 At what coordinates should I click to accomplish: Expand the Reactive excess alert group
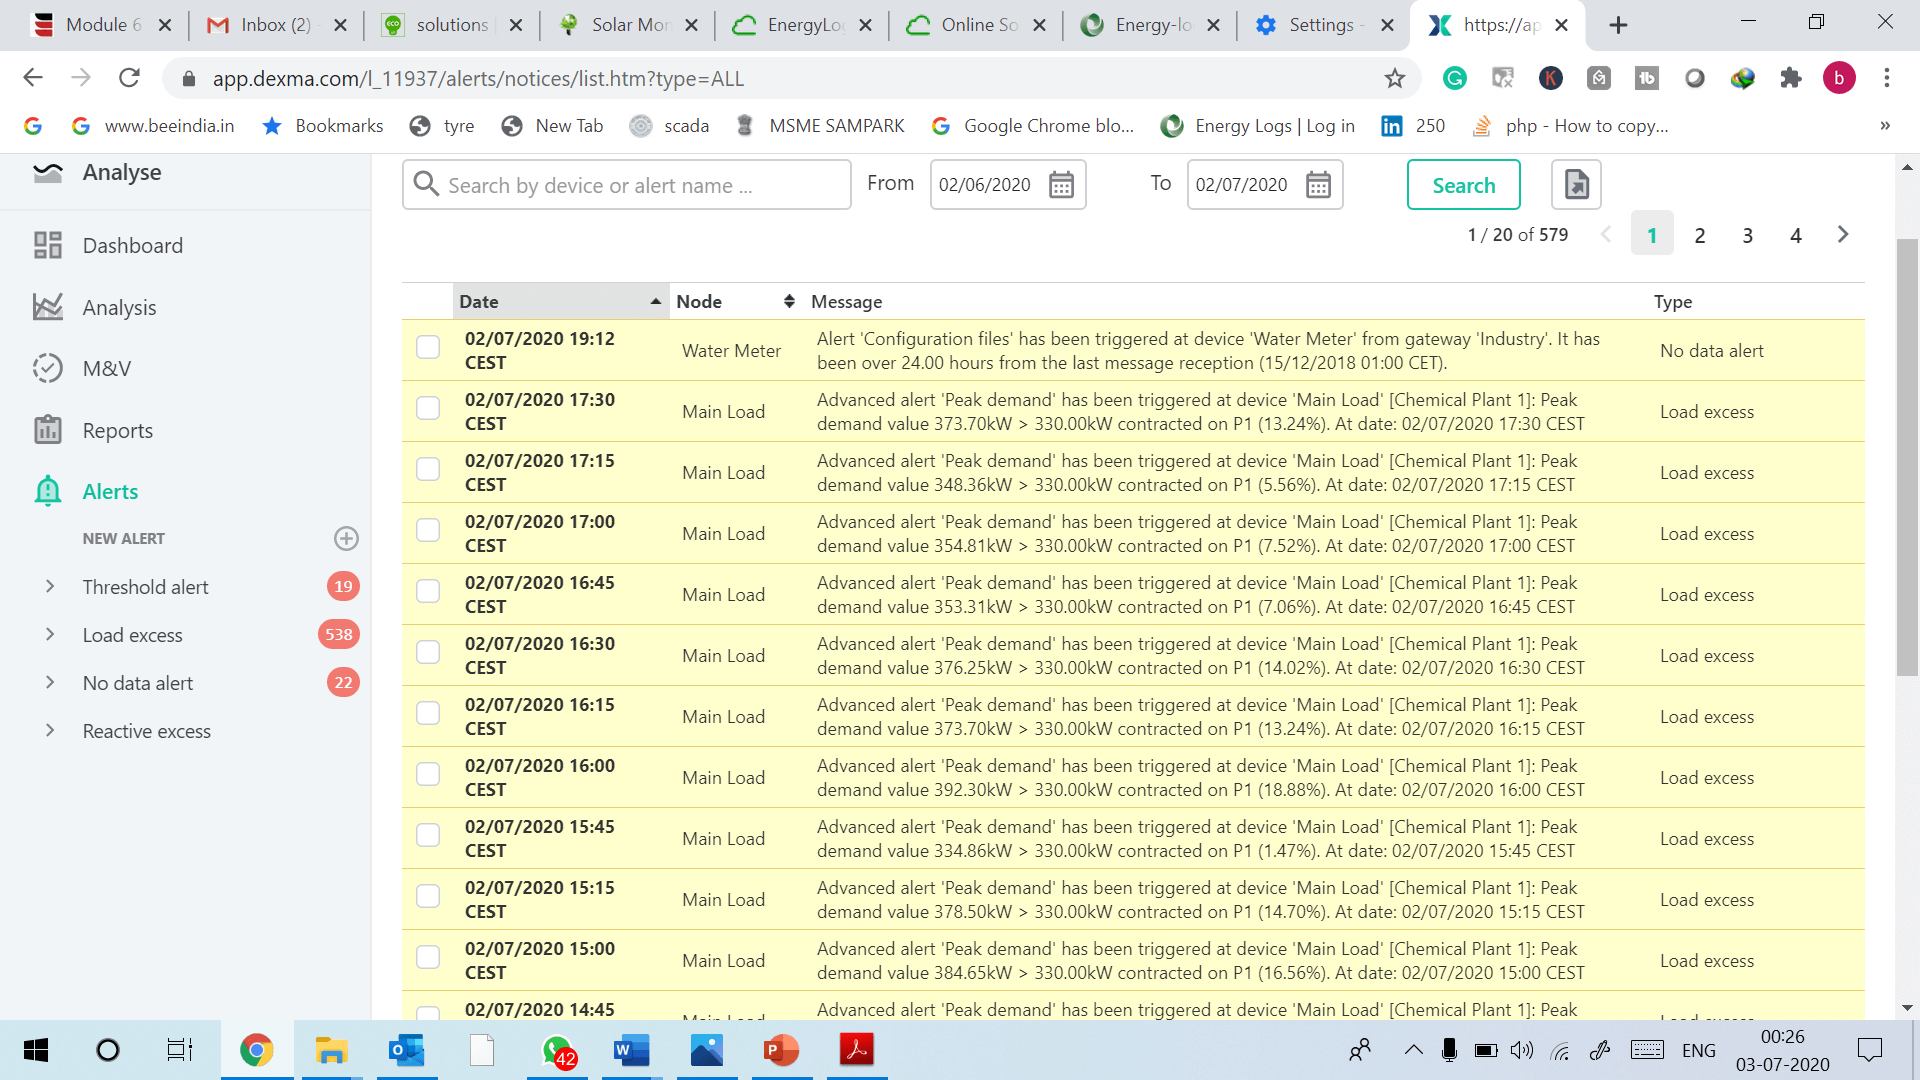(x=50, y=731)
